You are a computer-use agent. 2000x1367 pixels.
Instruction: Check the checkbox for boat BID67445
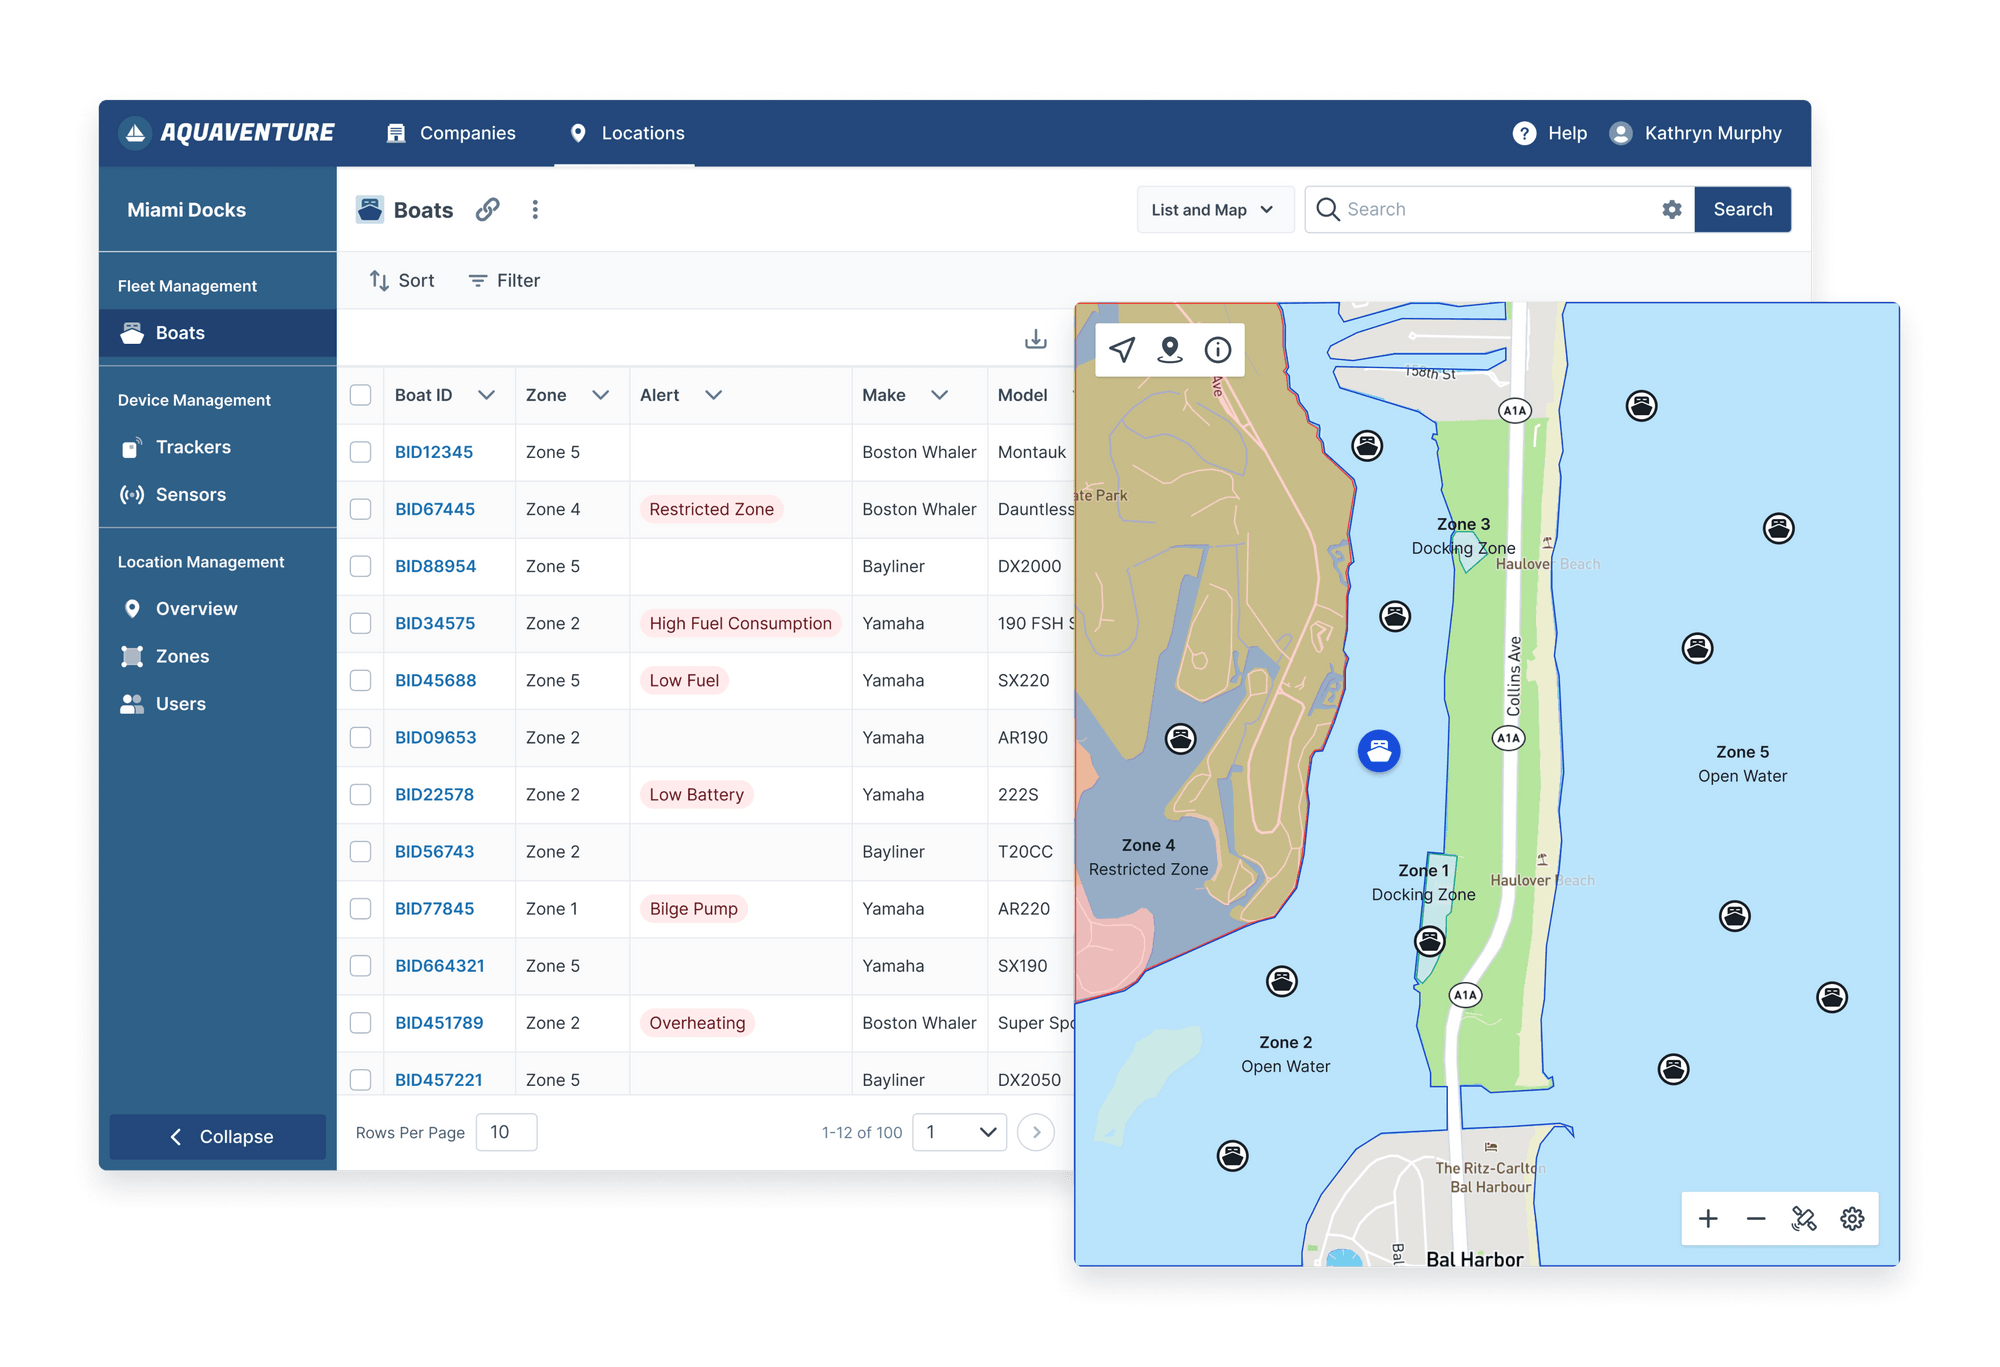click(x=361, y=509)
